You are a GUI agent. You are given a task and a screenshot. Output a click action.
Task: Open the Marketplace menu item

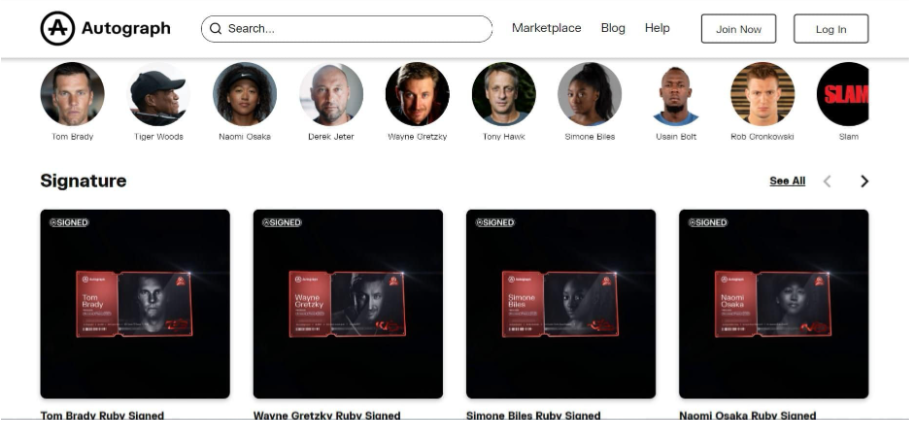546,28
